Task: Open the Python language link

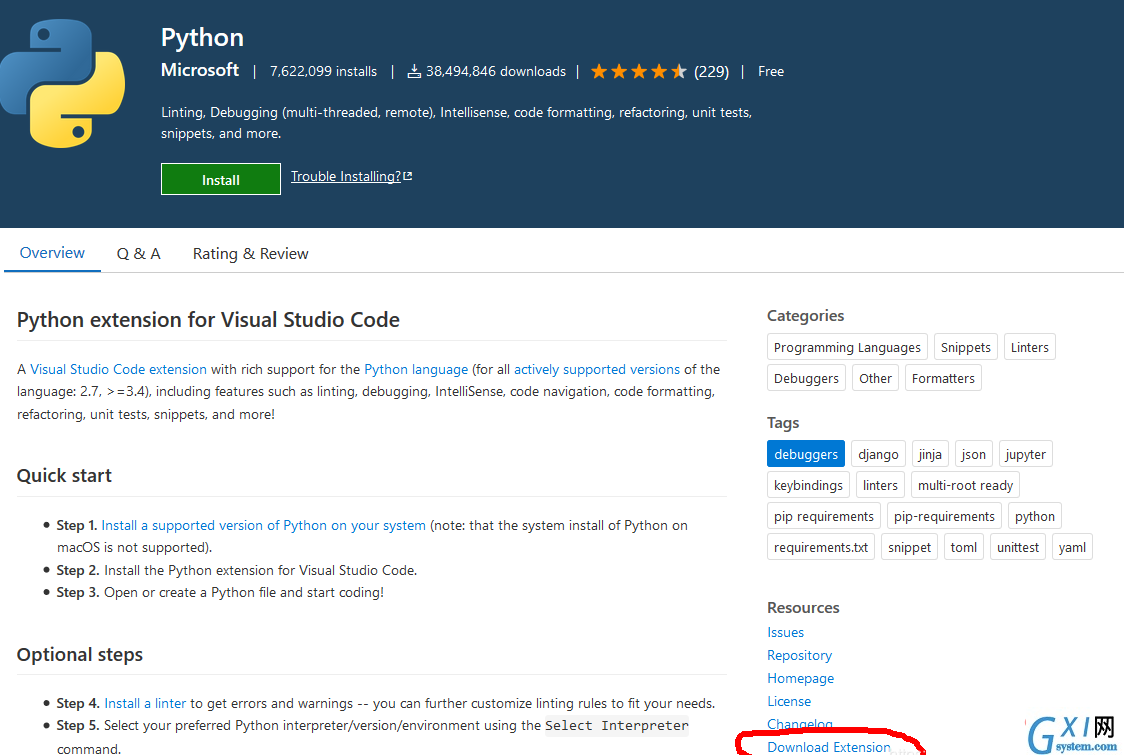Action: pos(416,369)
